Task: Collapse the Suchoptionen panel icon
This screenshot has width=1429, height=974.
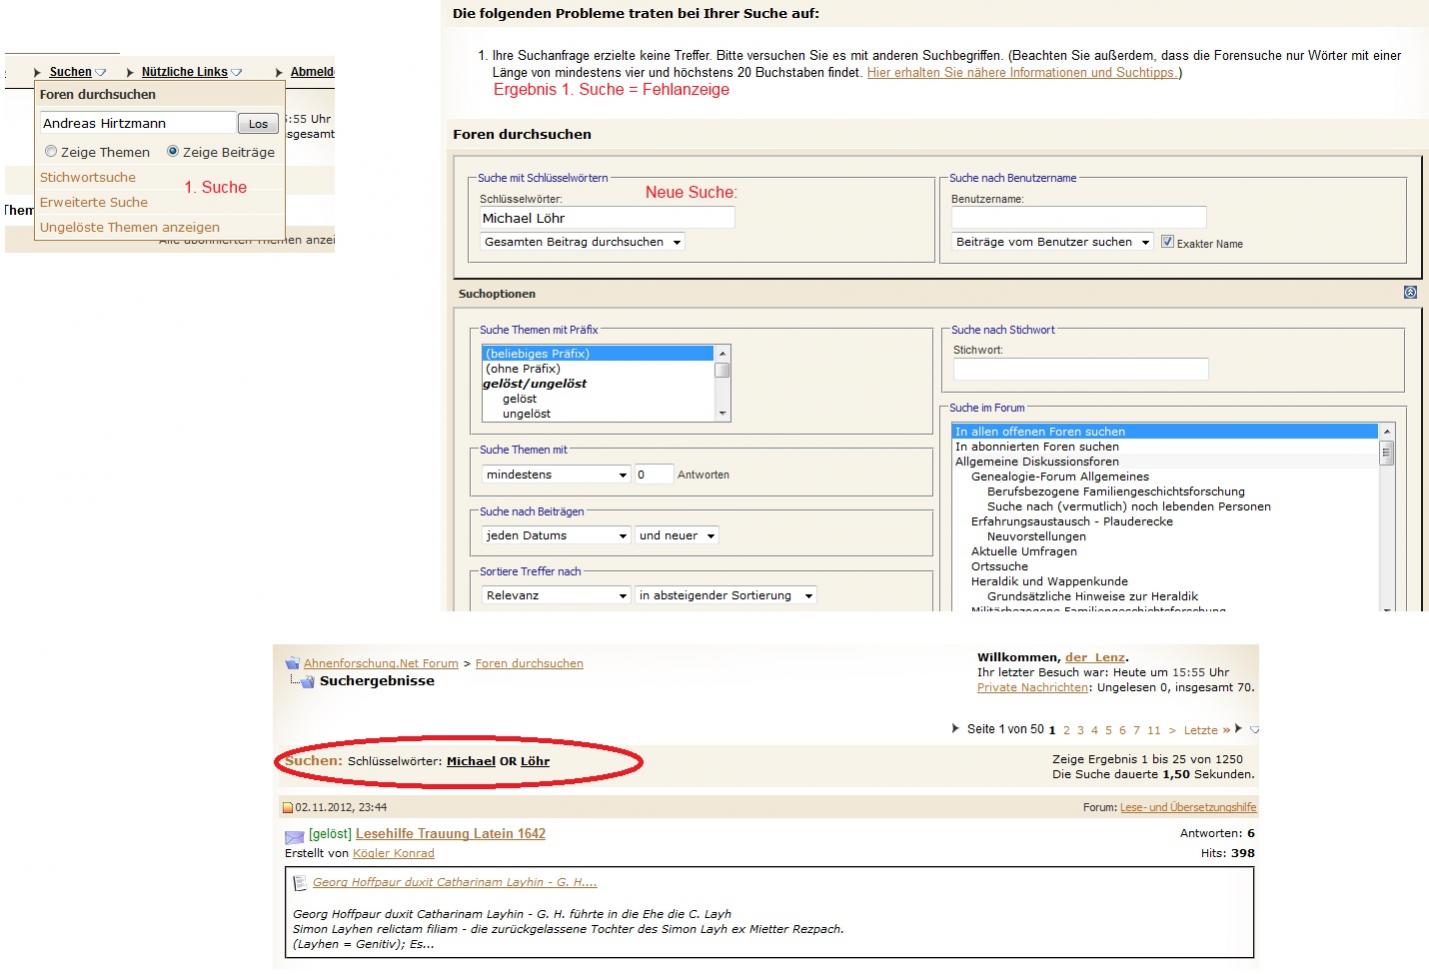Action: point(1410,293)
